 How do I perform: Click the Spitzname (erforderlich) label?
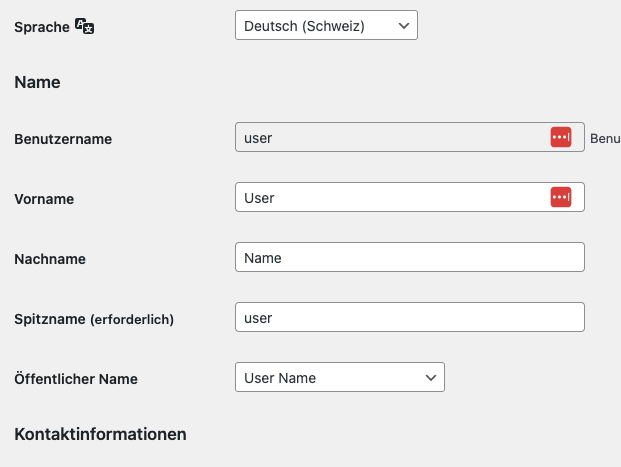[x=94, y=319]
